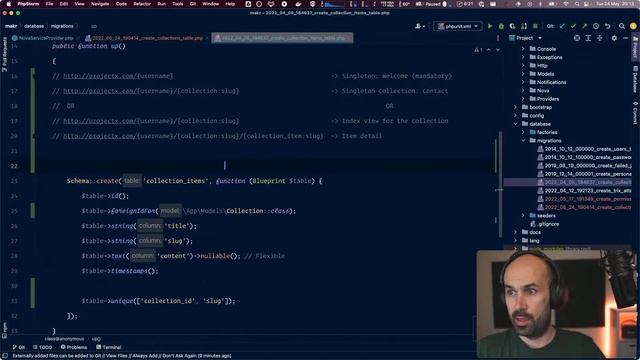
Task: Open the Tools menu
Action: (x=178, y=4)
